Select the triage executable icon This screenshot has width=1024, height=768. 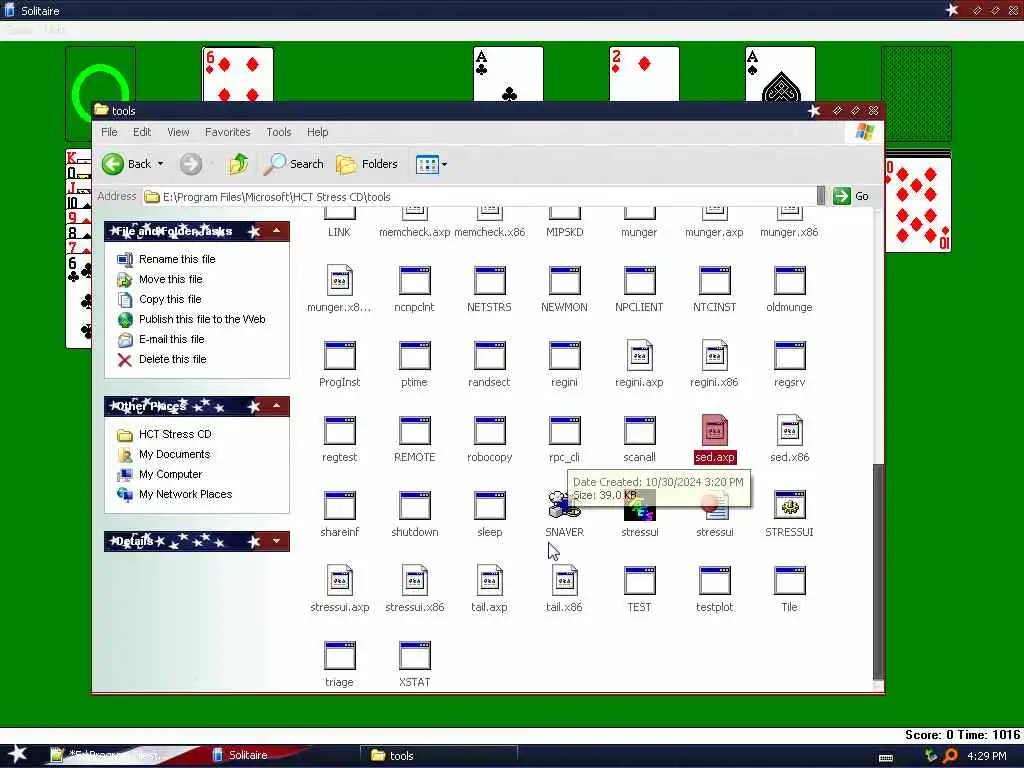coord(340,656)
